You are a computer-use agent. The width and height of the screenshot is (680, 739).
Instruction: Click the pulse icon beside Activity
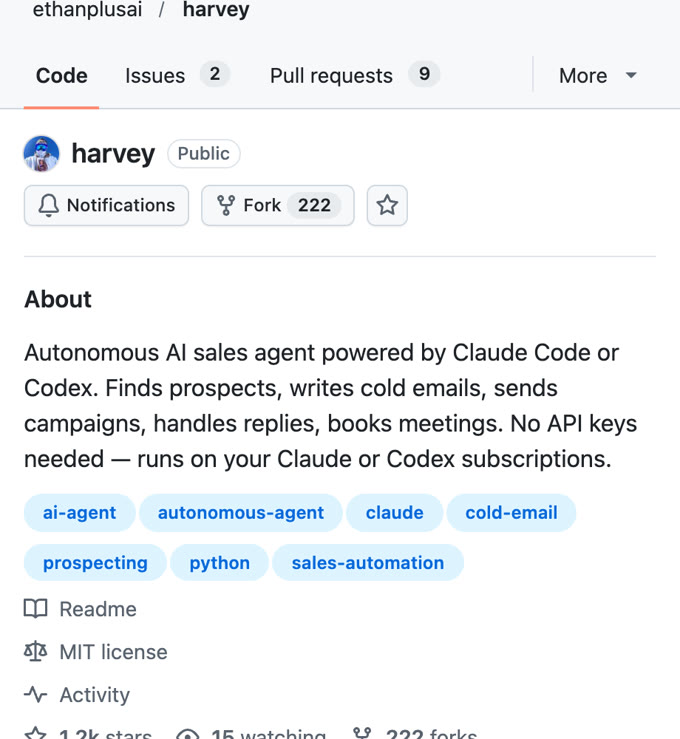click(x=36, y=695)
